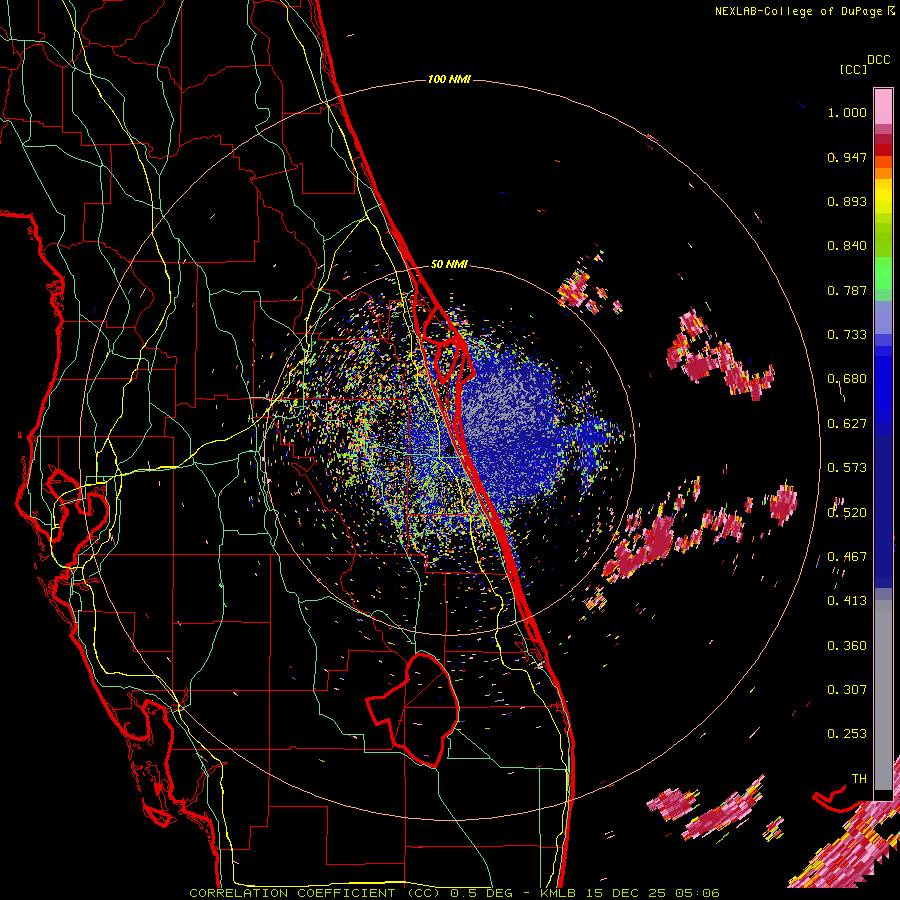Pick the gray segment of the color scale

(x=883, y=695)
